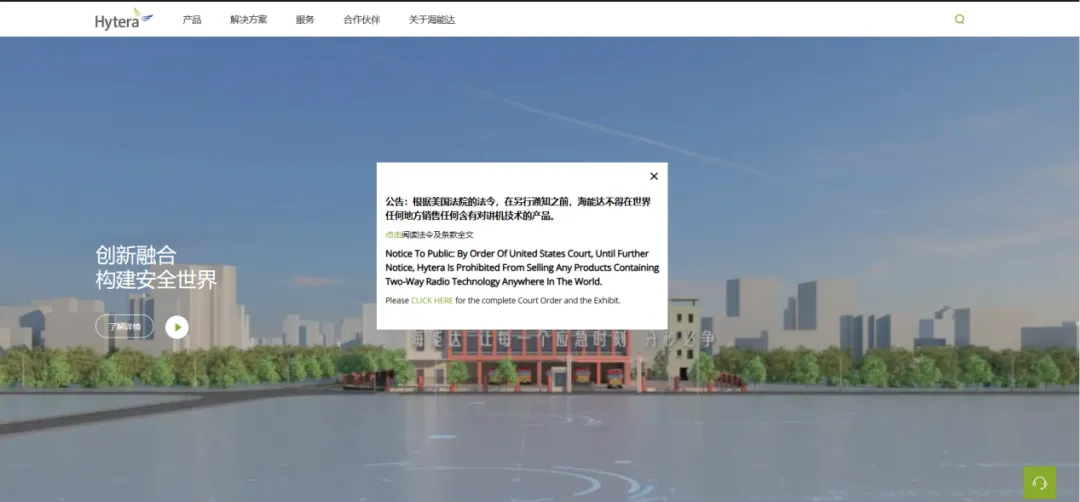
Task: Click the red fire station building
Action: click(540, 367)
